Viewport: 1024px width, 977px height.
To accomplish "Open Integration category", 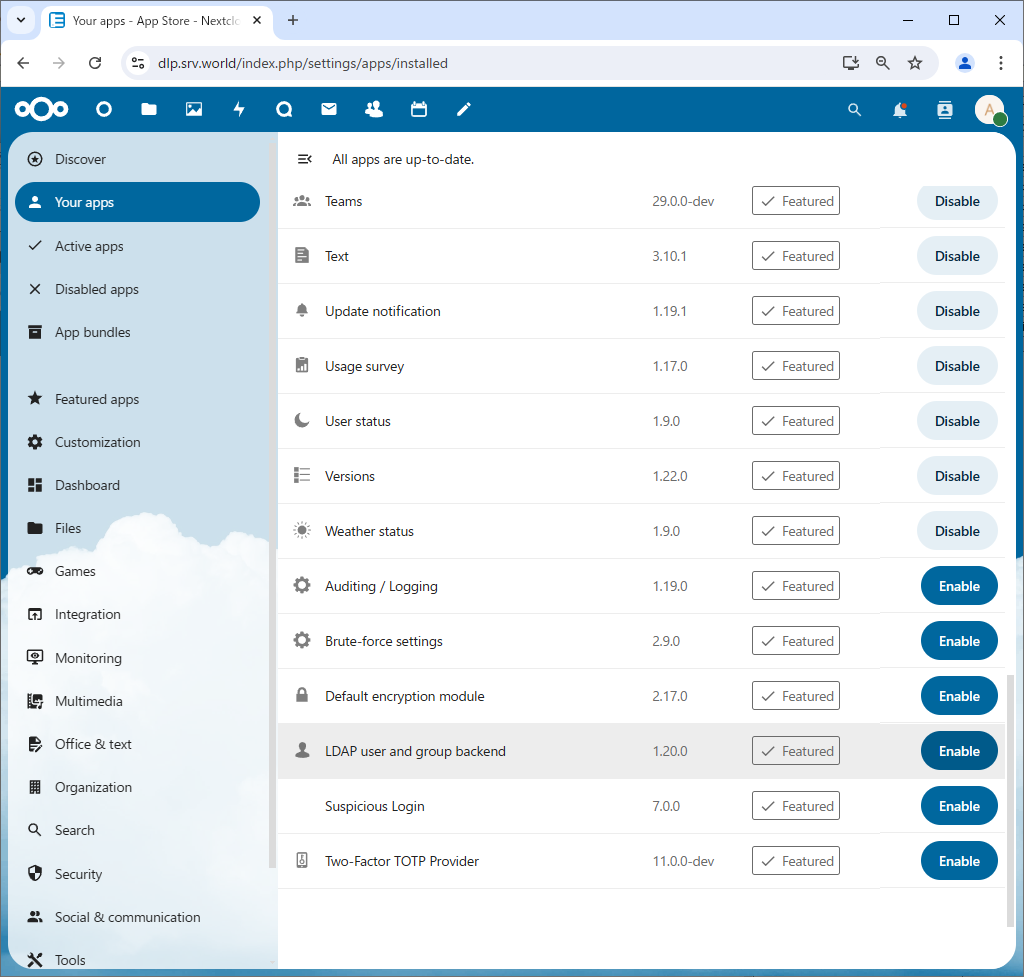I will tap(138, 615).
